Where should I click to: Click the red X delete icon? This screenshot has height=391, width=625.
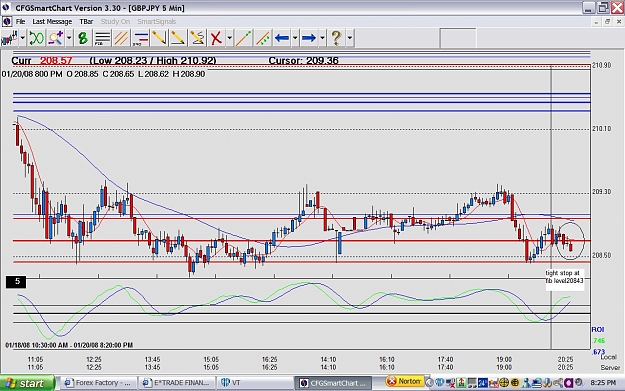click(x=216, y=38)
